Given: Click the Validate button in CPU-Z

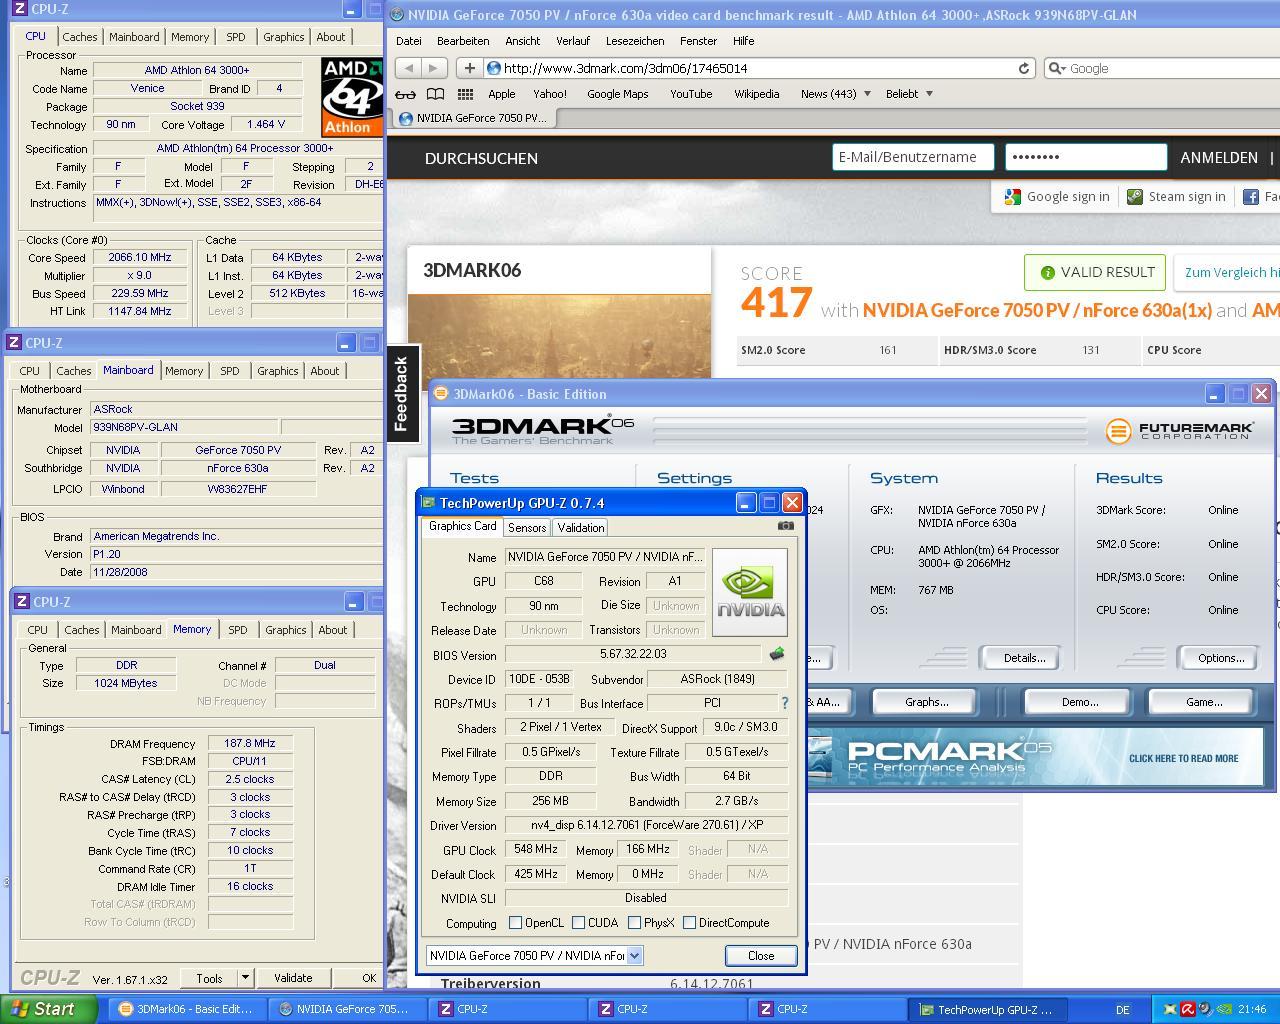Looking at the screenshot, I should (x=293, y=978).
